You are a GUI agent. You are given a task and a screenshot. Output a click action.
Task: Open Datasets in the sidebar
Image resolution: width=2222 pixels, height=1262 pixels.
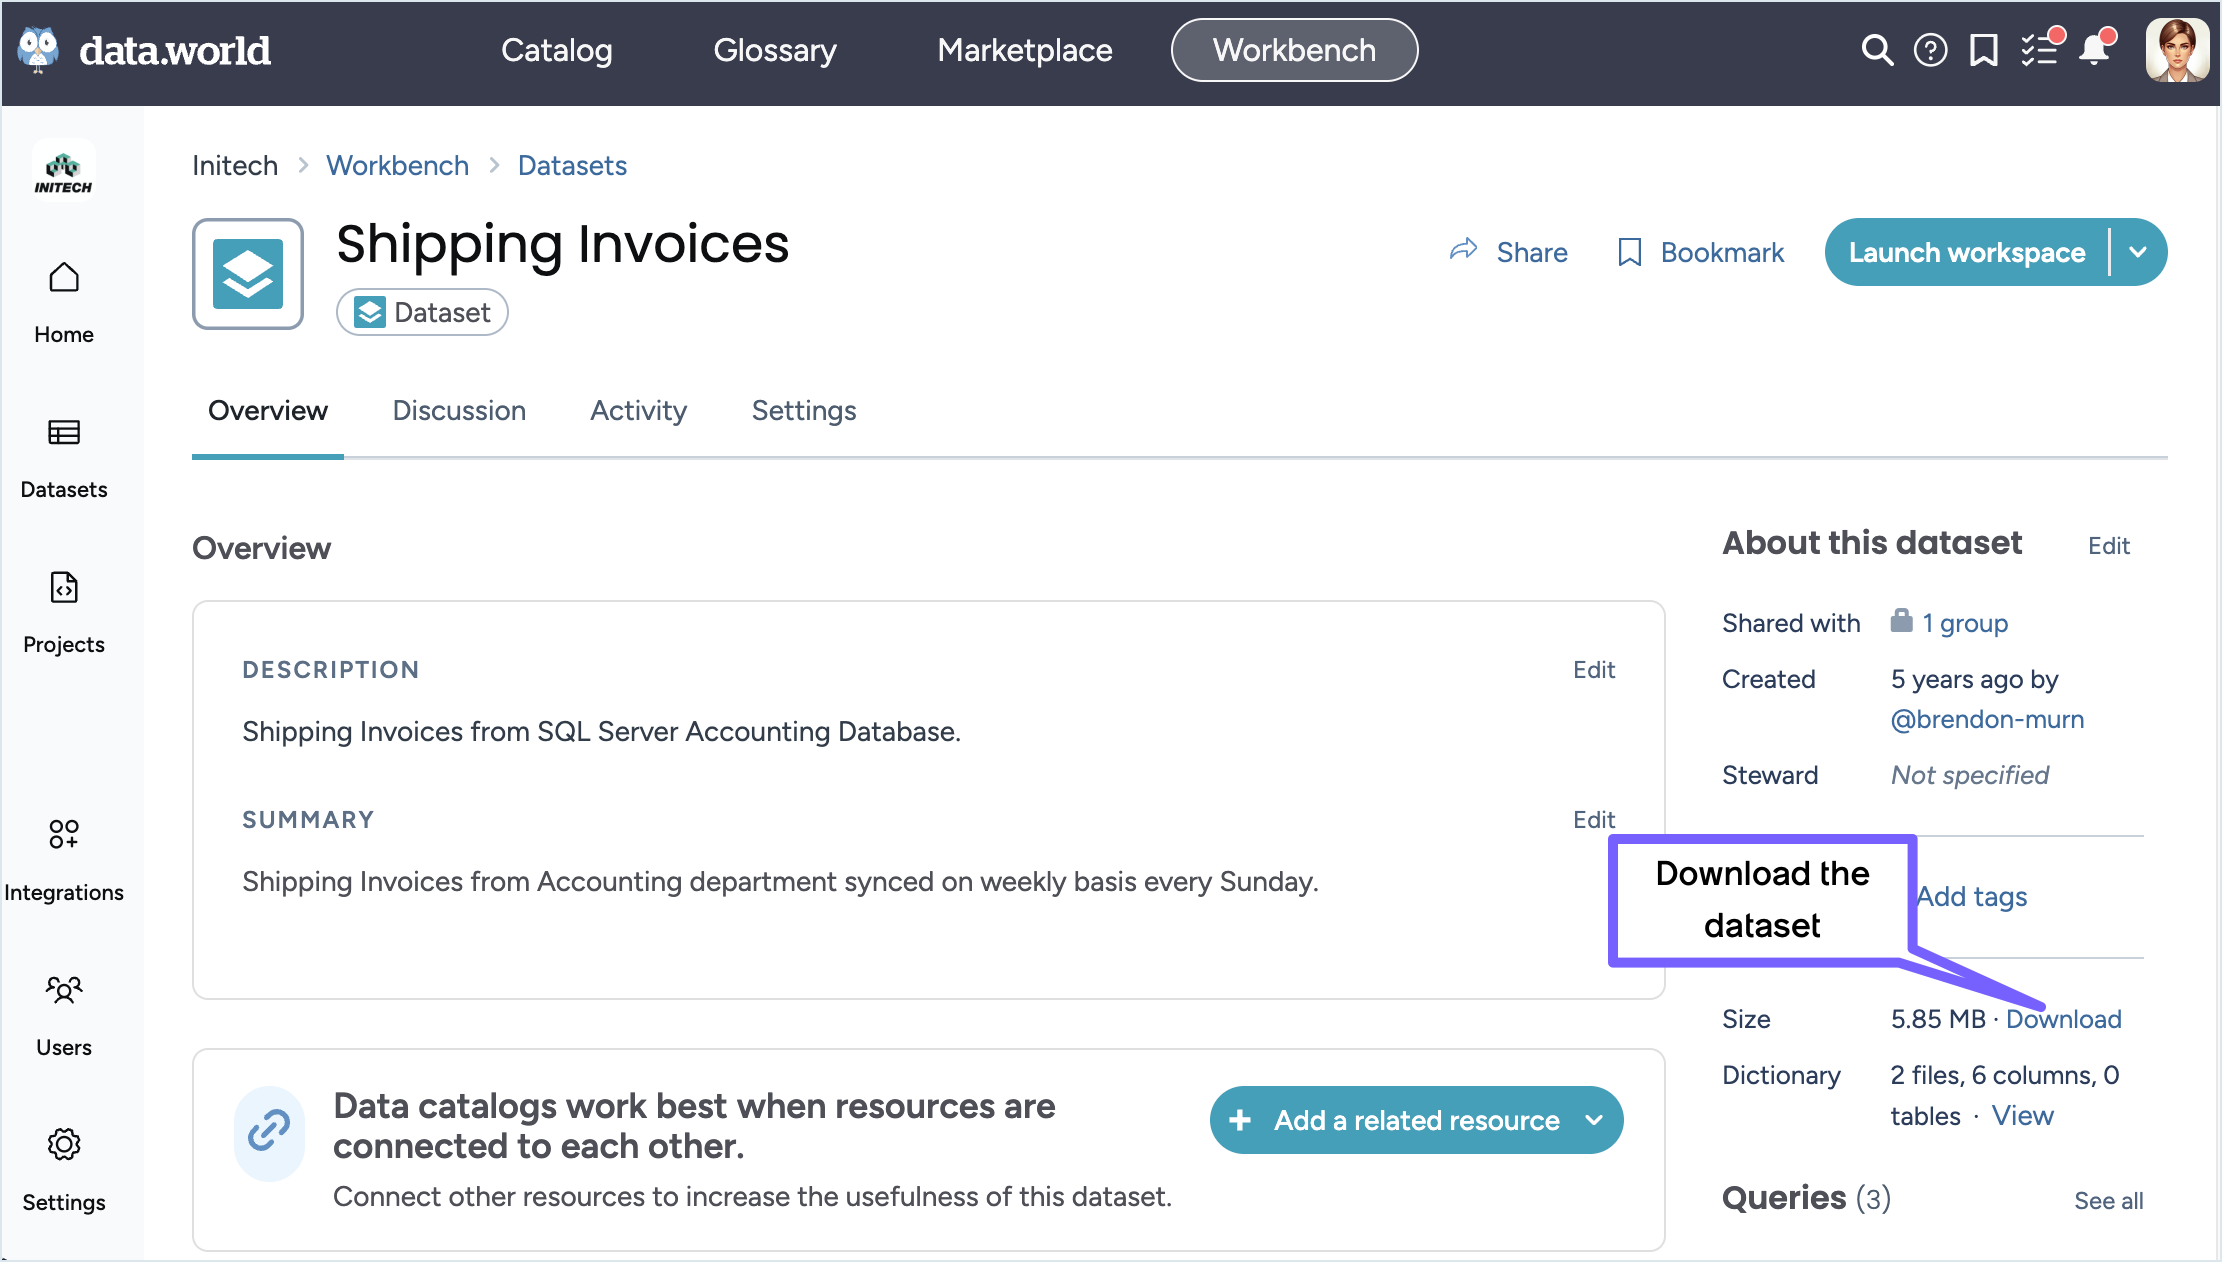[x=64, y=458]
